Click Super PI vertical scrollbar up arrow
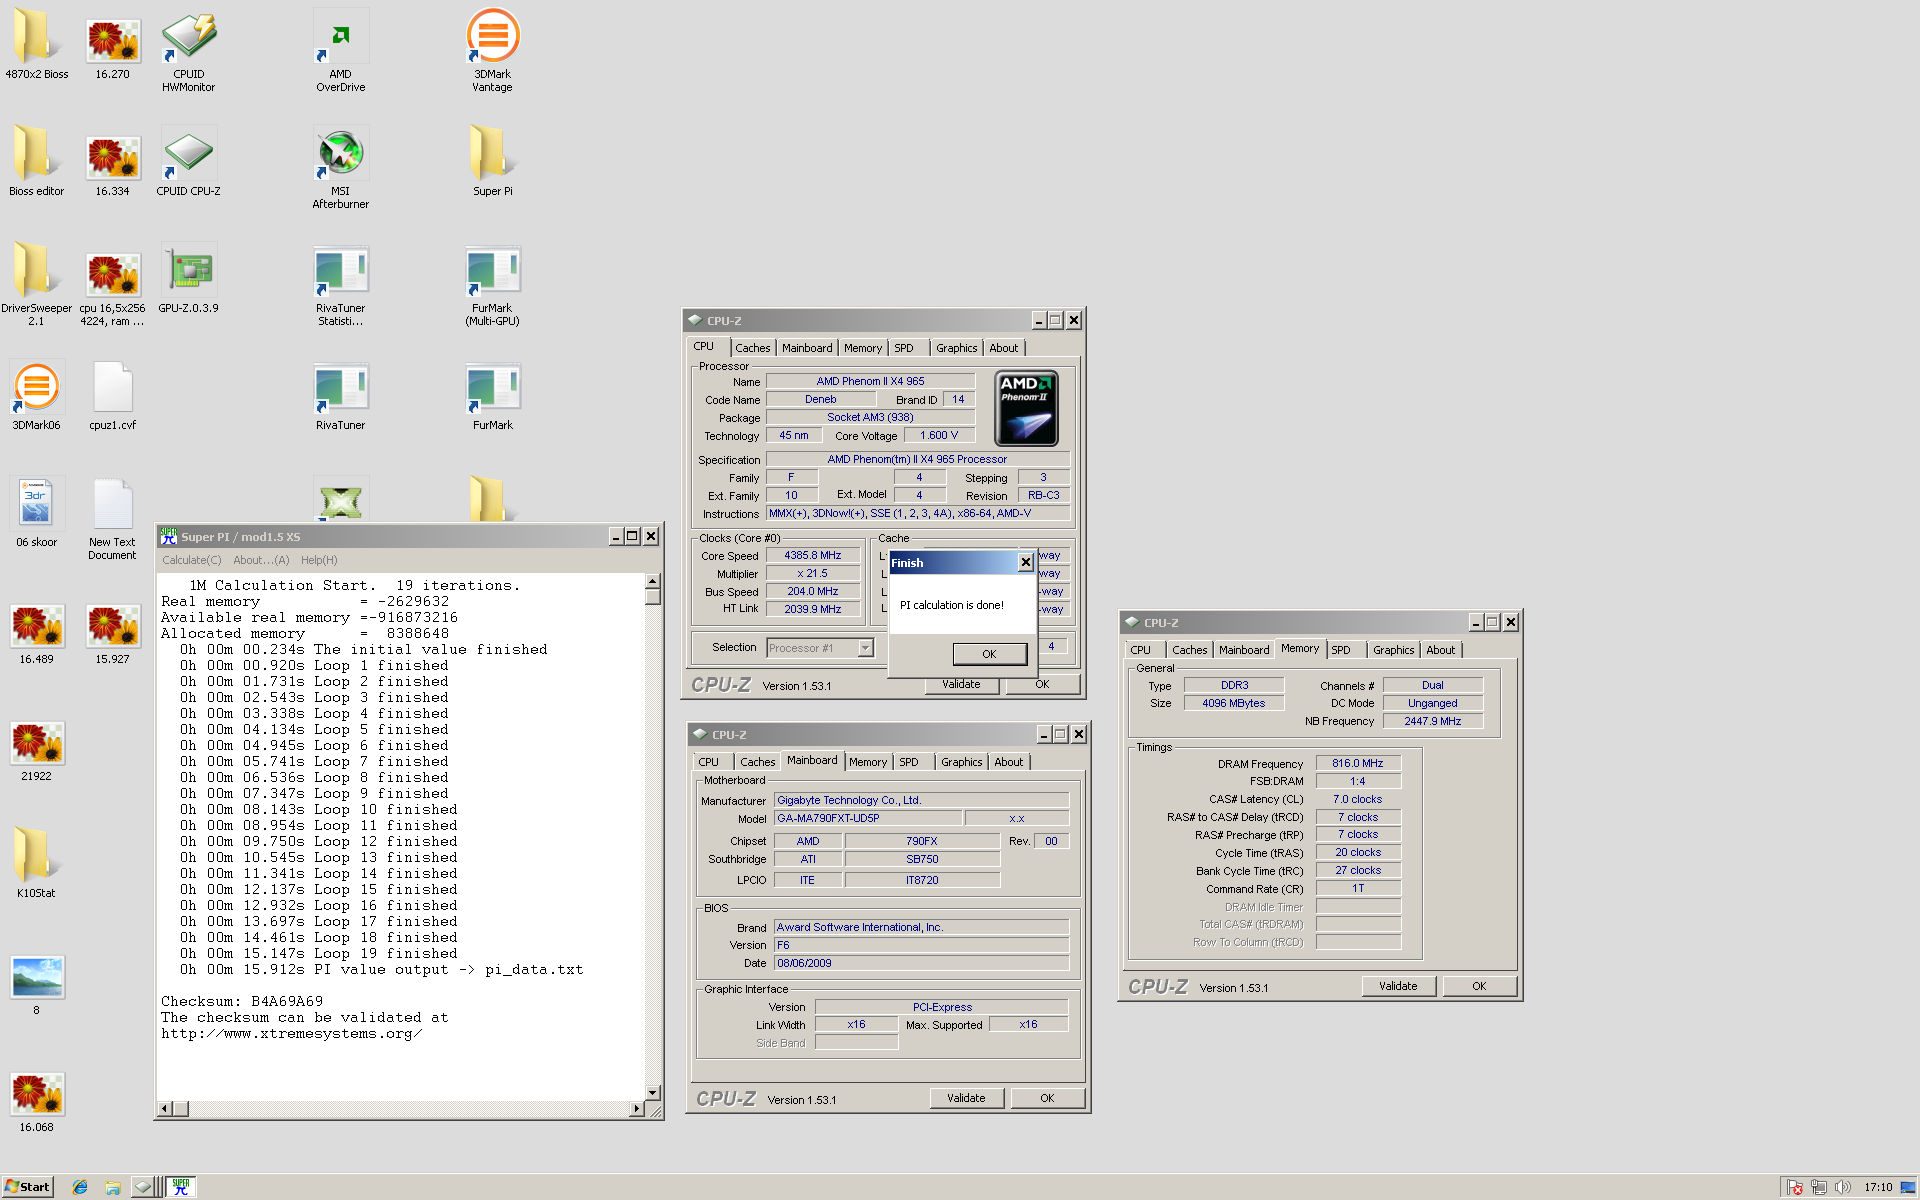 coord(652,581)
